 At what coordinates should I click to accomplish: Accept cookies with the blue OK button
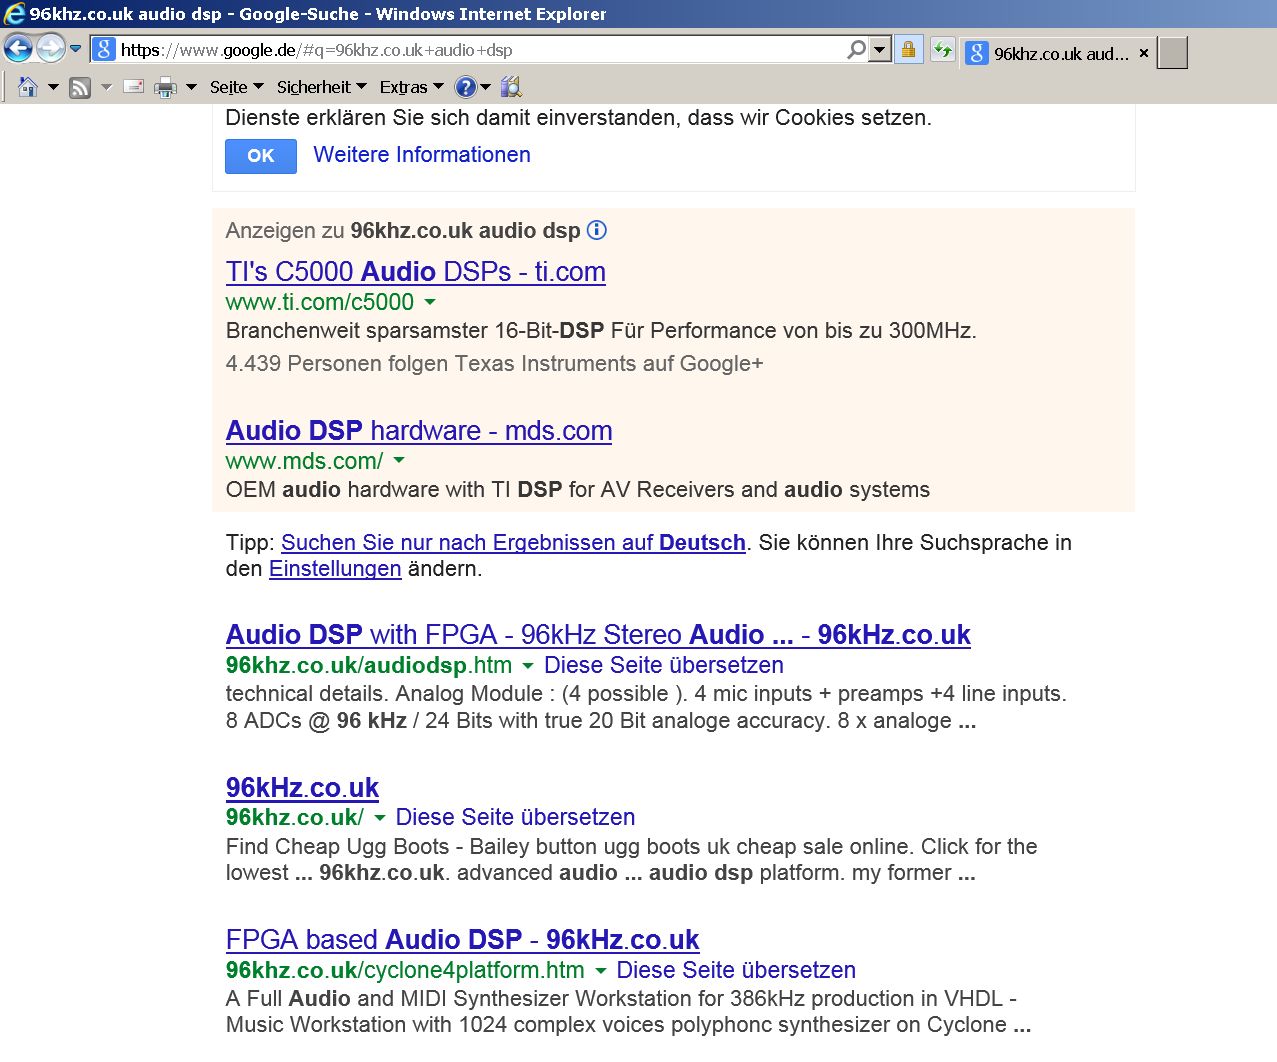click(261, 156)
